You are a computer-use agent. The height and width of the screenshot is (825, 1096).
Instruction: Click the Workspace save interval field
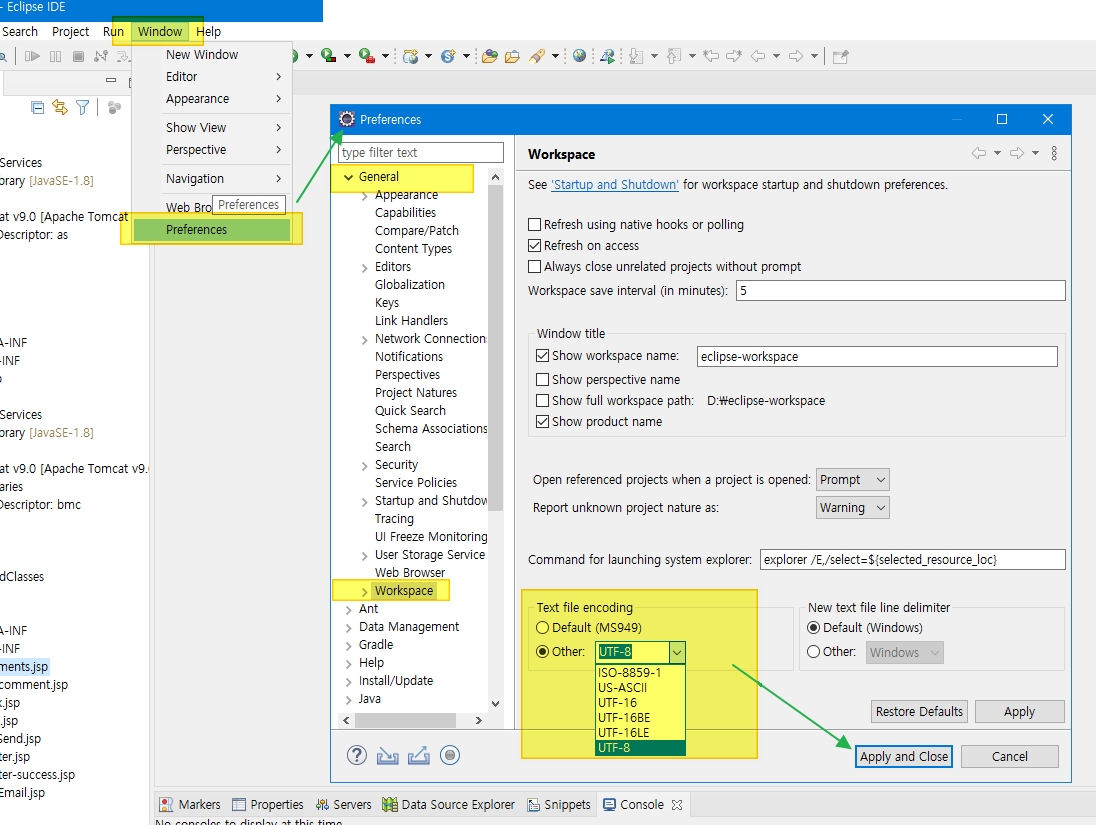pyautogui.click(x=900, y=291)
